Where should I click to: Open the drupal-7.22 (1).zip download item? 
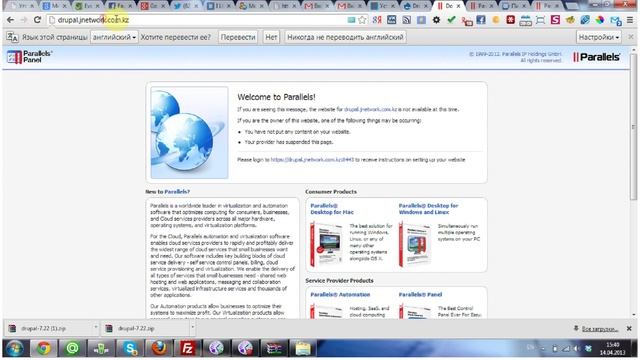pos(49,328)
